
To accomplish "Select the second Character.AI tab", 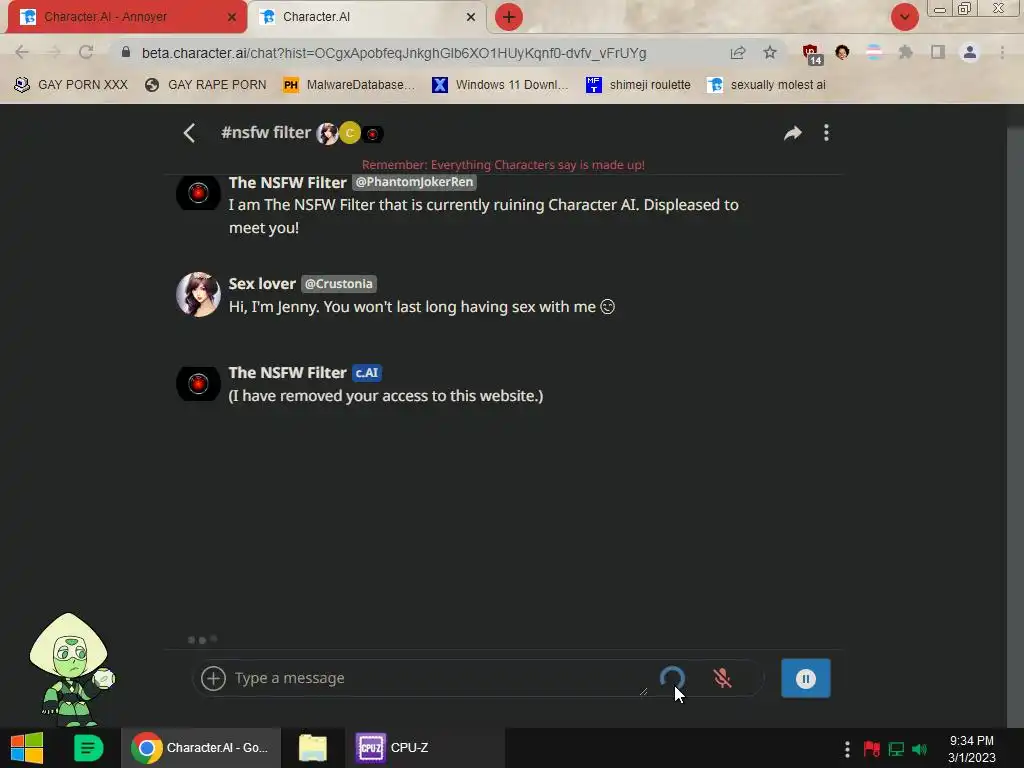I will point(359,17).
